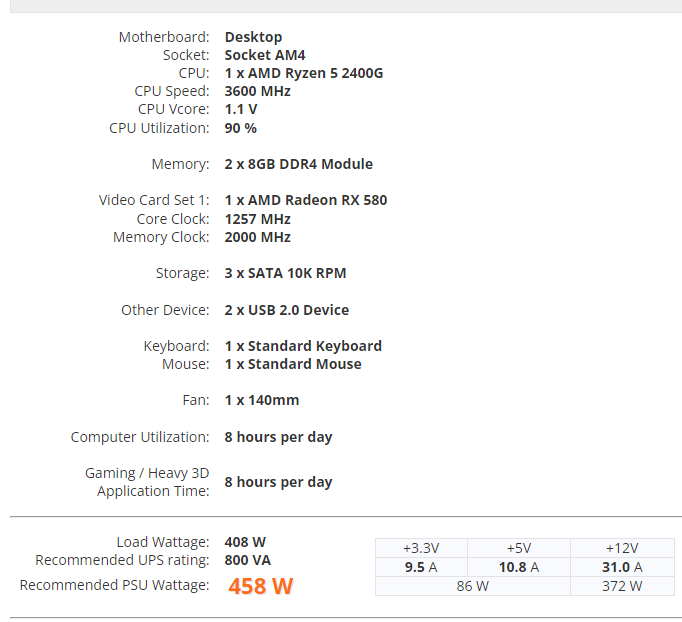Screen dimensions: 682x622
Task: Select the '10.8 A' table cell
Action: click(519, 567)
